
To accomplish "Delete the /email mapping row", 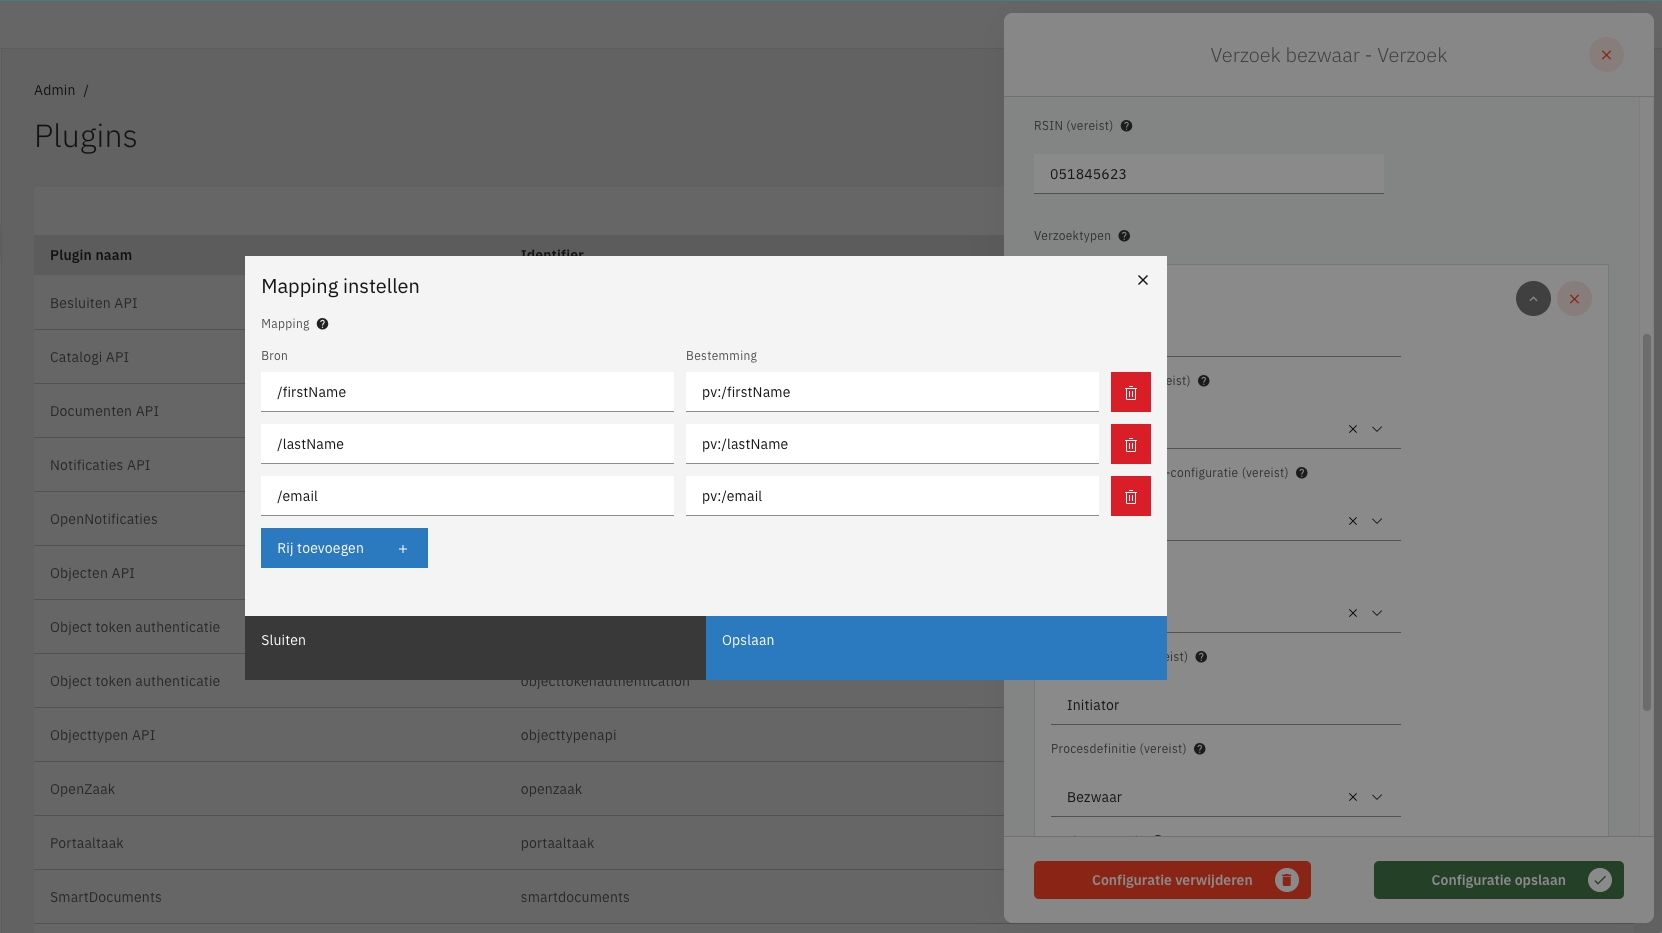I will coord(1130,496).
